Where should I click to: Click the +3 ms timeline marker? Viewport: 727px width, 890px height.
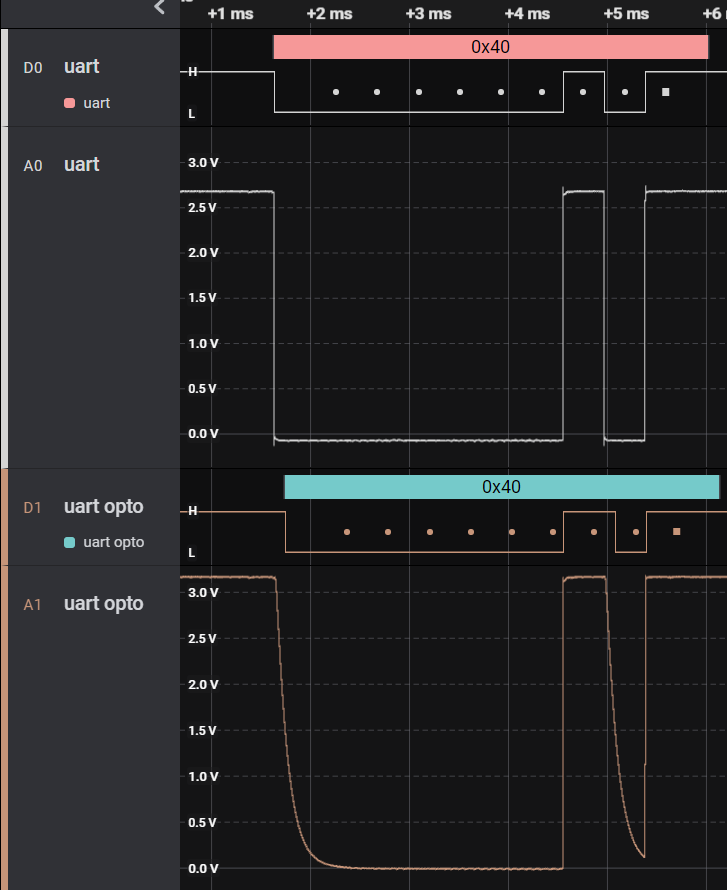pyautogui.click(x=428, y=14)
